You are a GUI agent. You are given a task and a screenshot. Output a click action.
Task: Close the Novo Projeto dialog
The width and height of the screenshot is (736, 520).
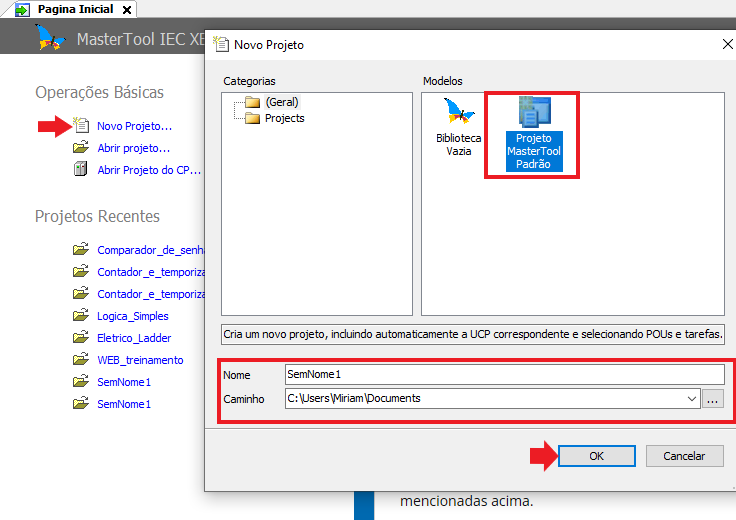(x=725, y=44)
